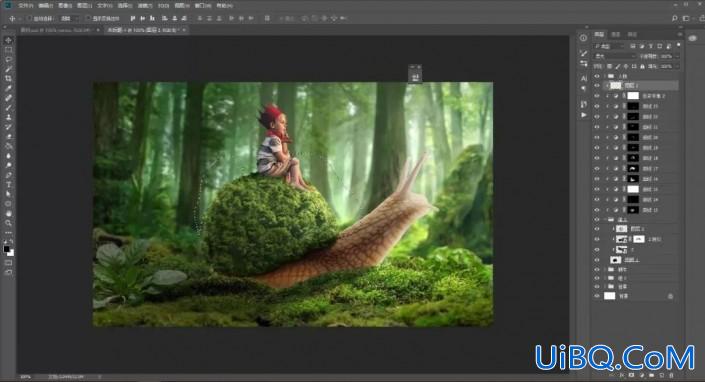Toggle Quick Mask mode in toolbox
The width and height of the screenshot is (705, 382).
point(9,263)
